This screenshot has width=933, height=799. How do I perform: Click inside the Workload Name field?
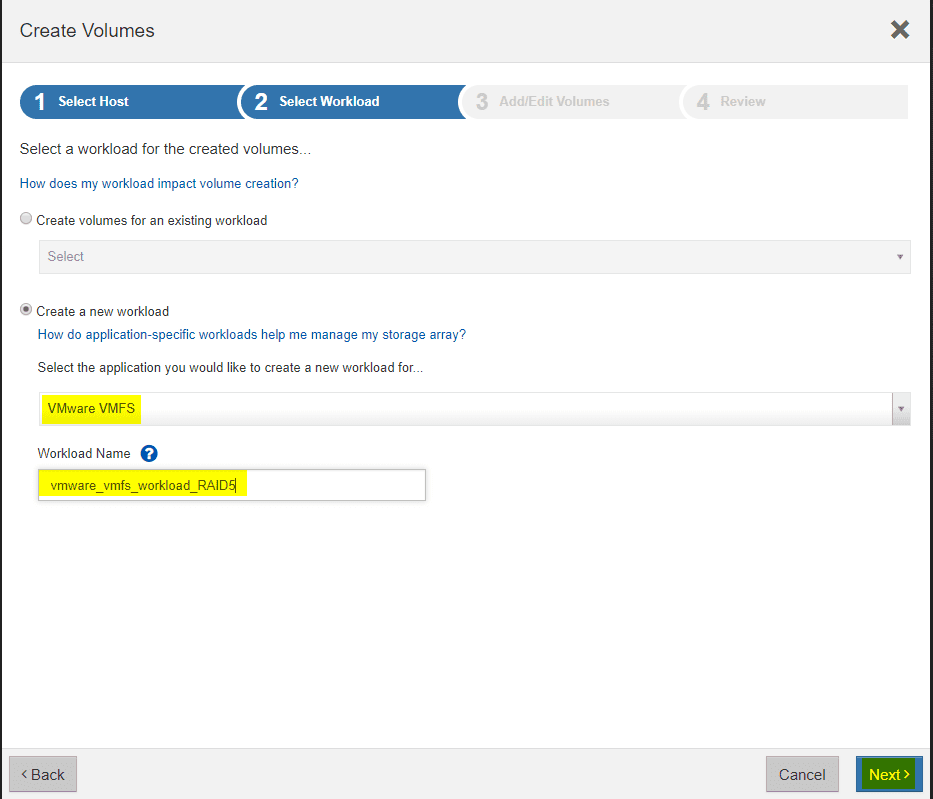tap(231, 485)
